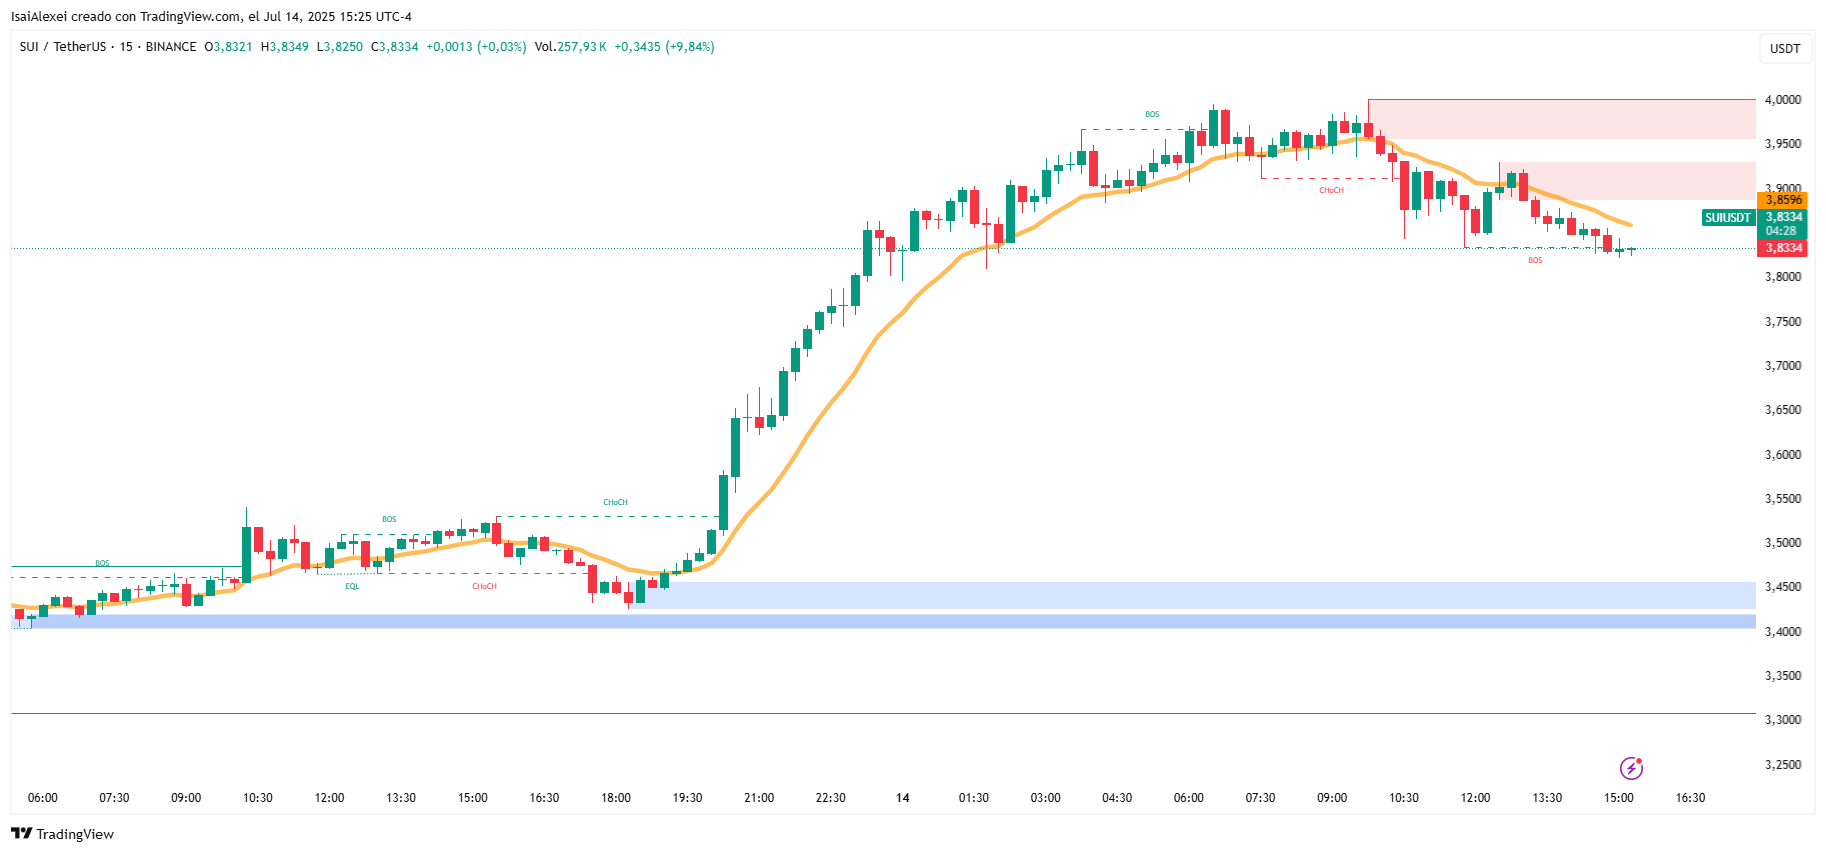This screenshot has width=1826, height=853.
Task: Select the red 3,8334 price tag
Action: point(1783,248)
